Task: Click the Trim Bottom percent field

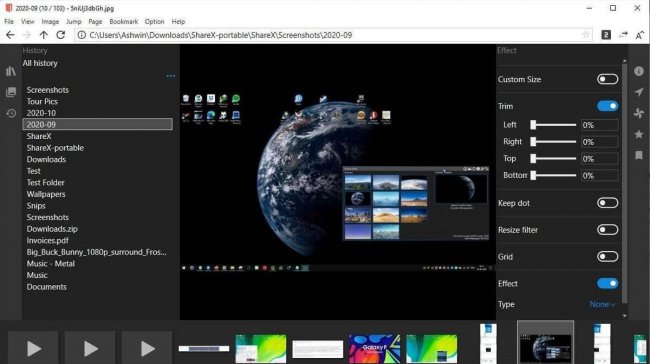Action: point(599,176)
